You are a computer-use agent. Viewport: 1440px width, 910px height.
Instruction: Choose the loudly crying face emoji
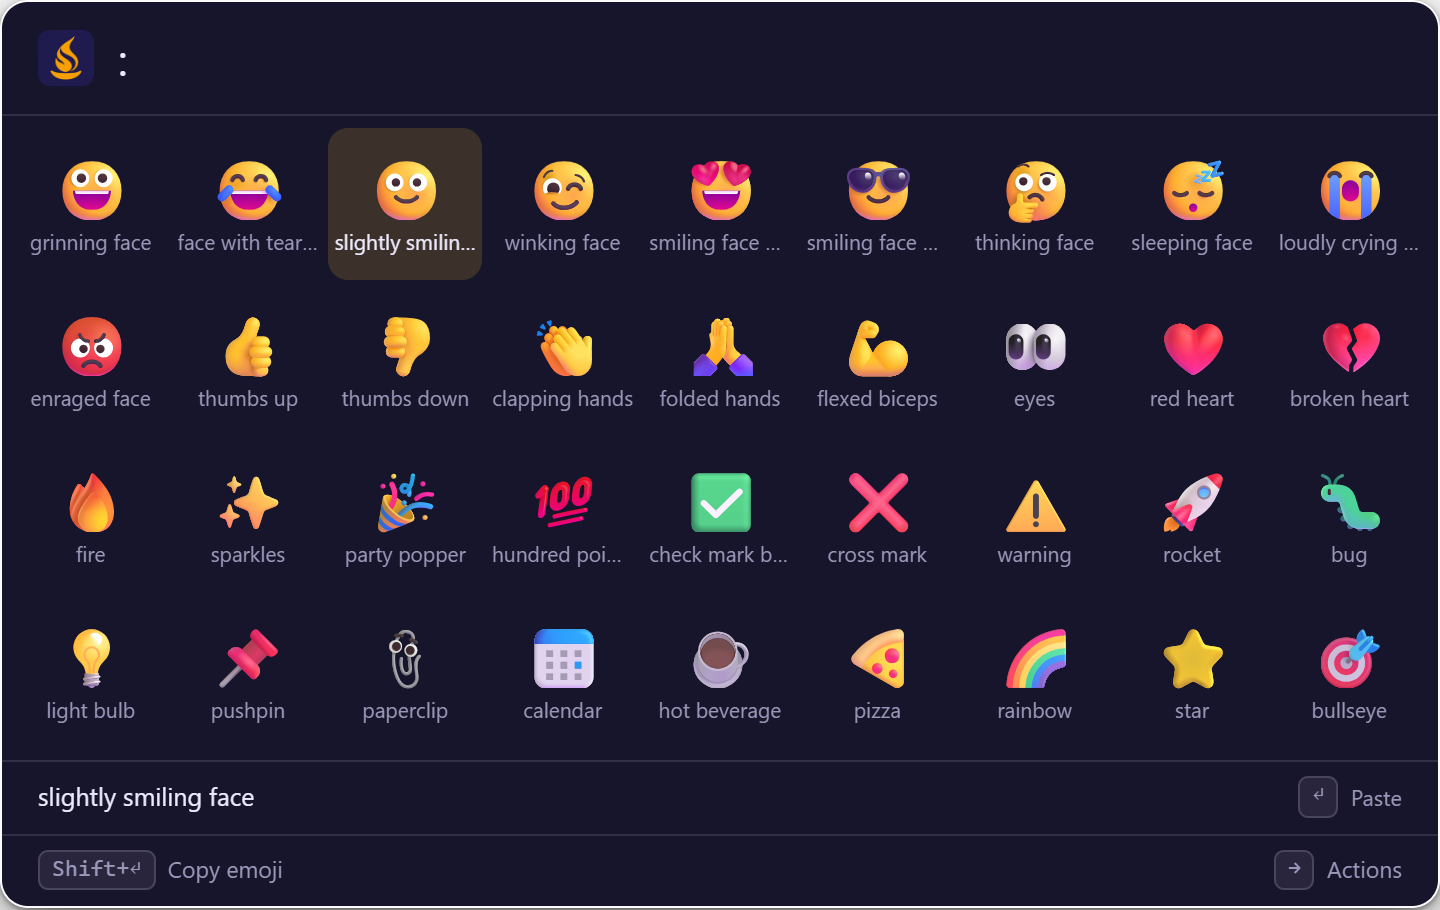[1349, 204]
